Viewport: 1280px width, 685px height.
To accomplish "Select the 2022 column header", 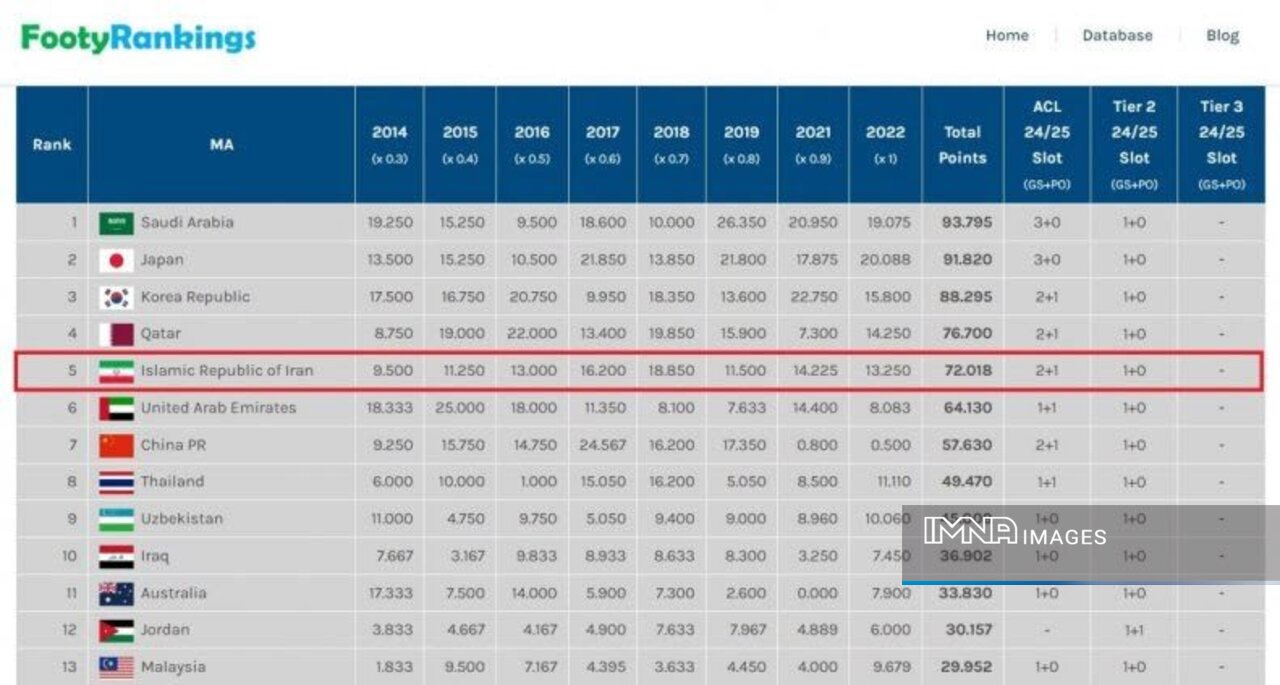I will coord(885,144).
